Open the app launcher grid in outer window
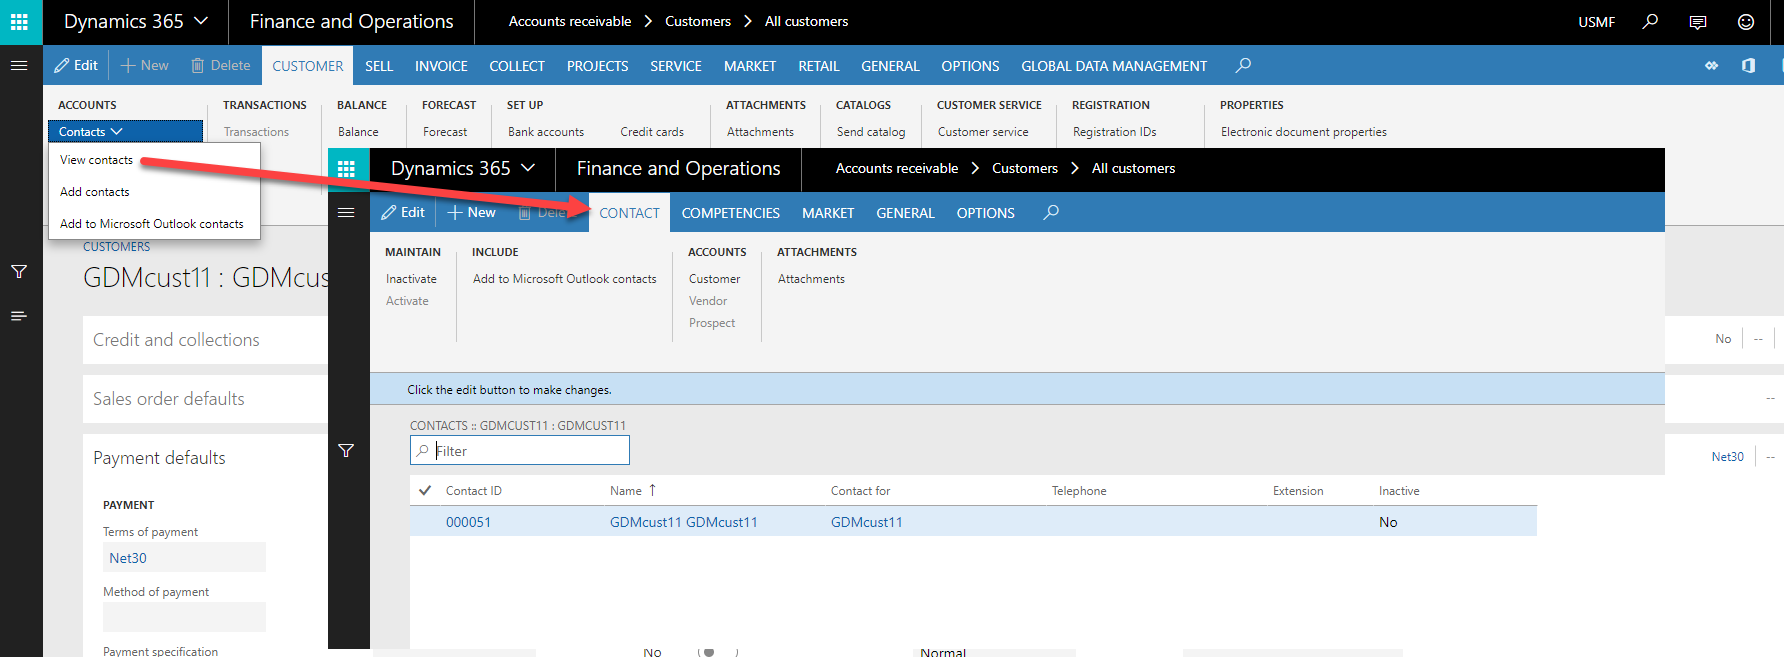 pyautogui.click(x=19, y=22)
